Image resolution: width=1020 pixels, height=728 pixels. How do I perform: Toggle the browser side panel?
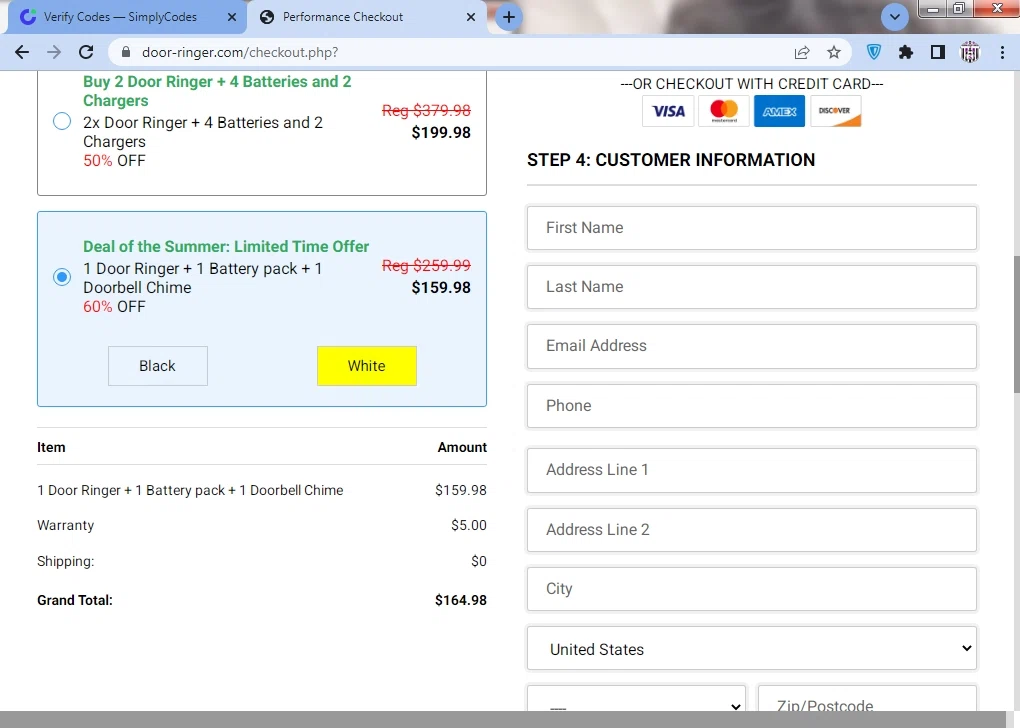937,53
